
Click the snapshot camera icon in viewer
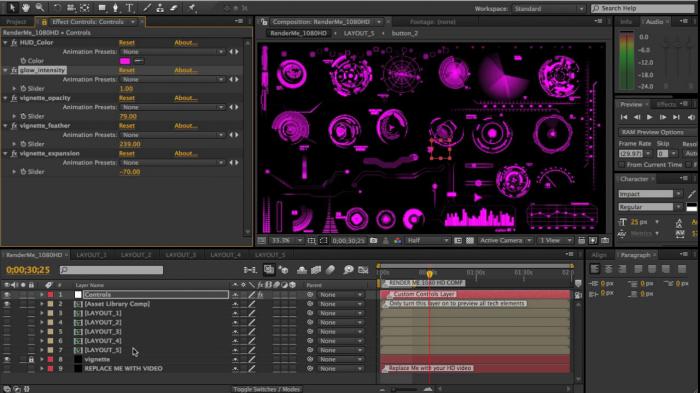(374, 240)
